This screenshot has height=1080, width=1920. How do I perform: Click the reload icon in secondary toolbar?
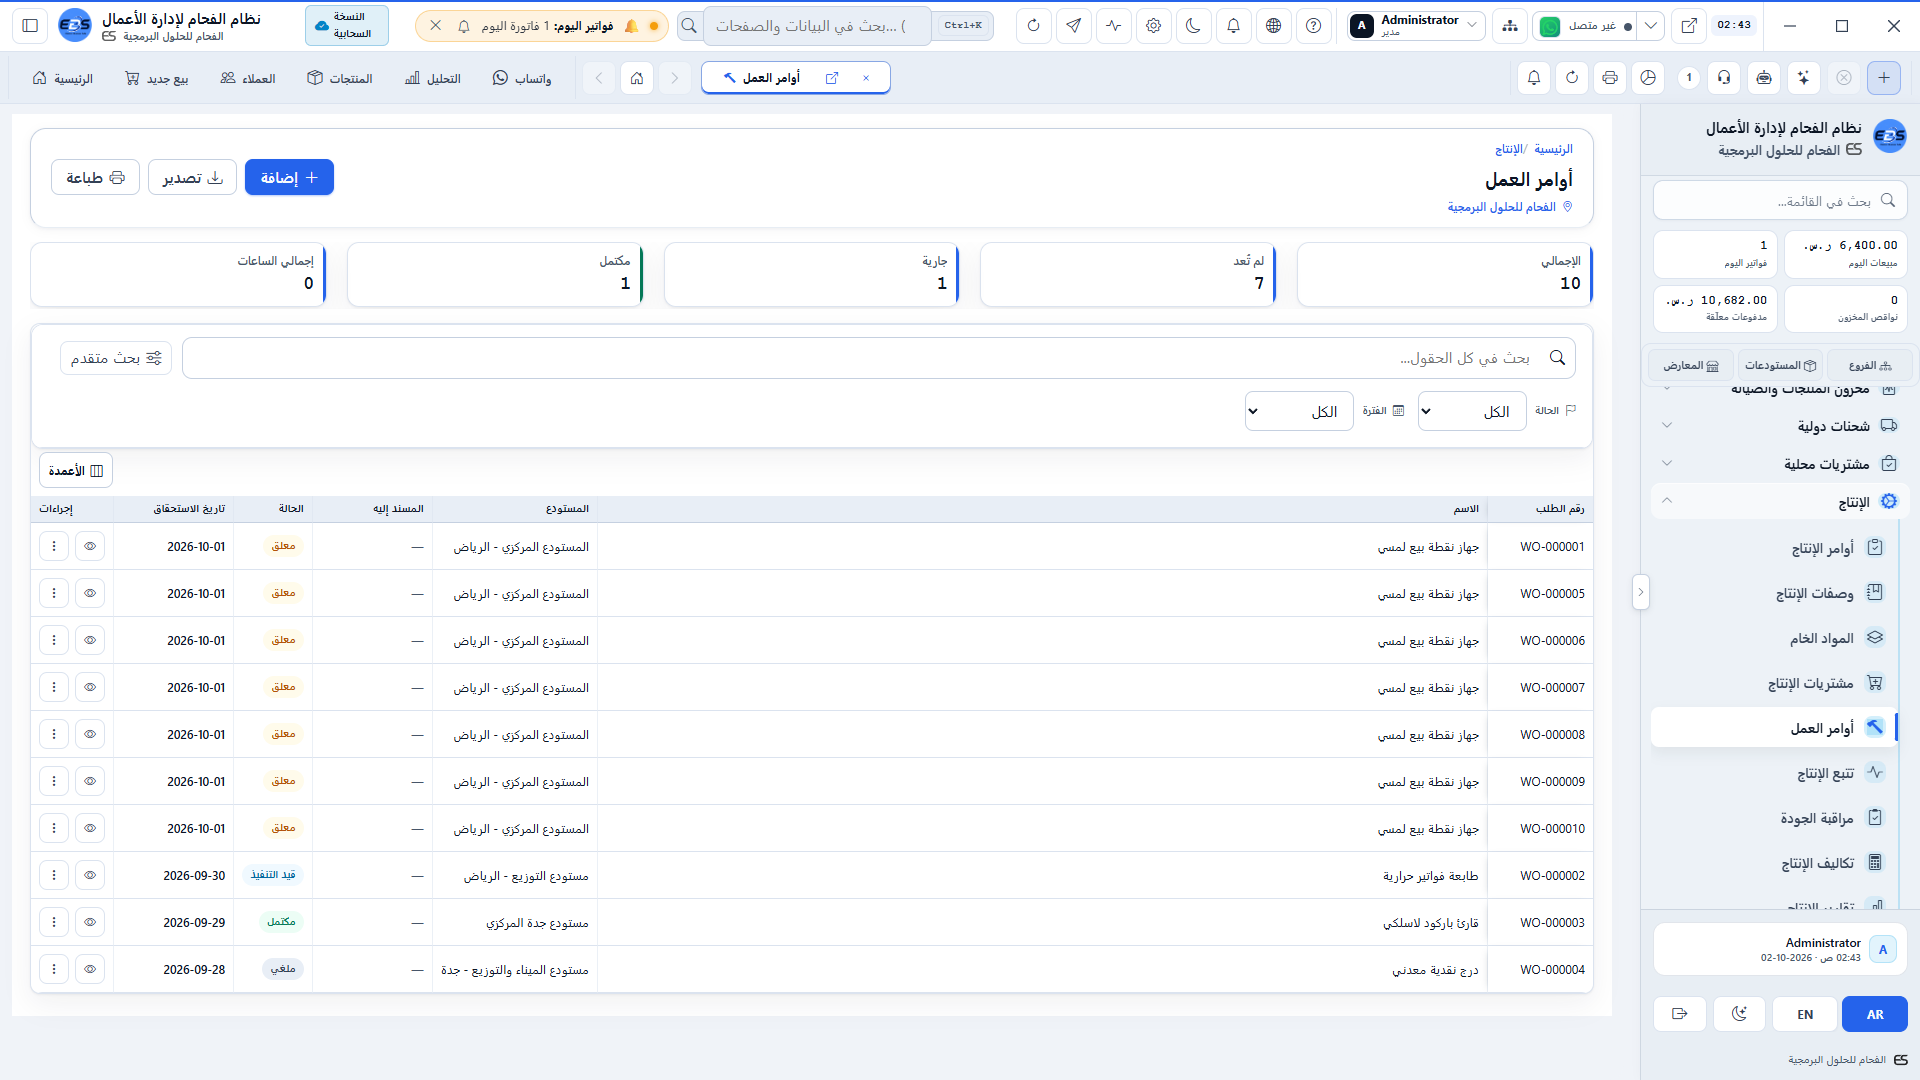[x=1572, y=78]
